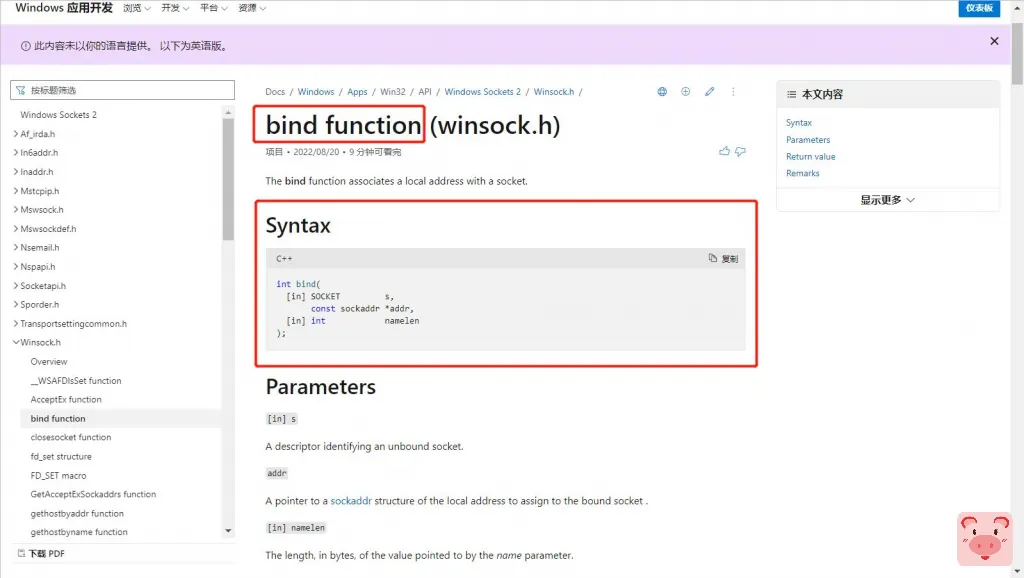Open fd_set structure page
This screenshot has height=578, width=1024.
tap(61, 457)
